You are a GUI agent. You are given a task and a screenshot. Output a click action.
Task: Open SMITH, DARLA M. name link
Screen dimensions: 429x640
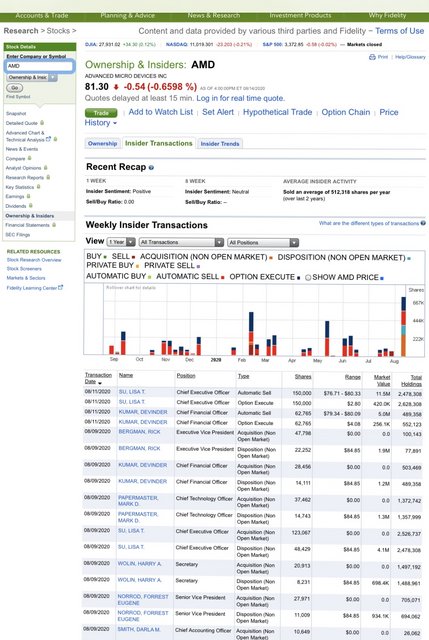tap(139, 629)
